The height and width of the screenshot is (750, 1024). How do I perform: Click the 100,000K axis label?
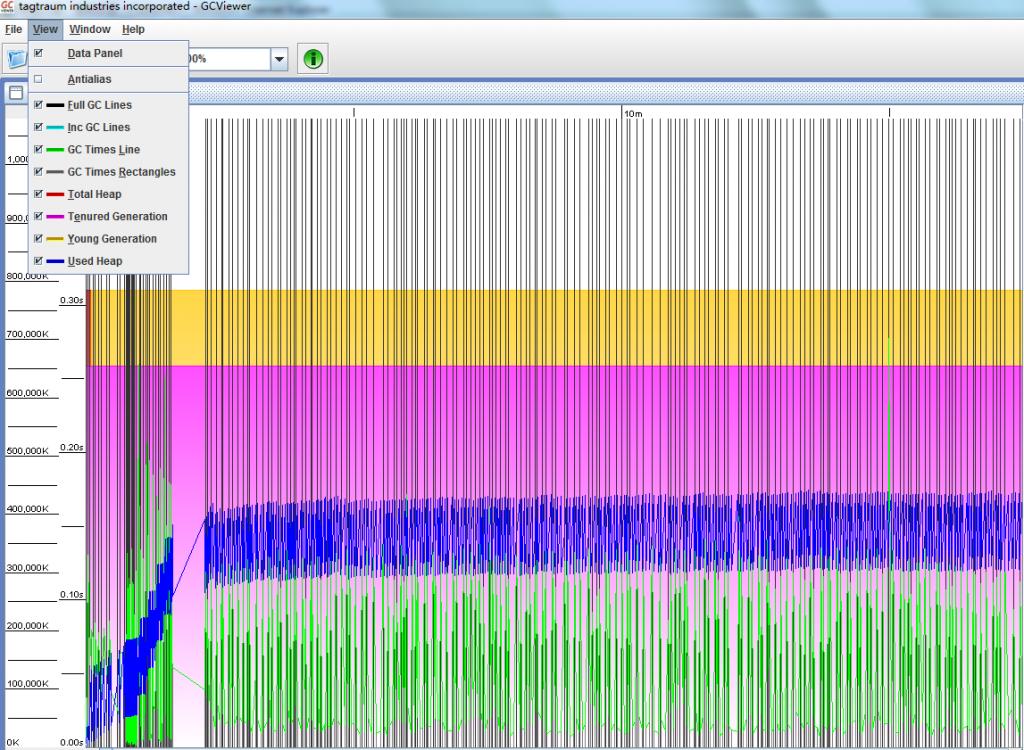click(x=27, y=684)
